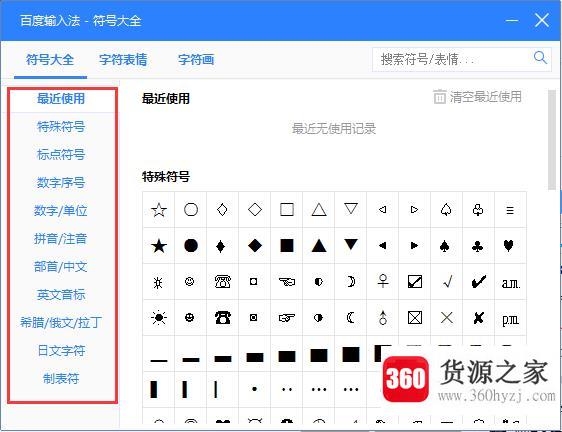The image size is (562, 432).
Task: Insert the hollow diamond symbol
Action: pos(255,210)
